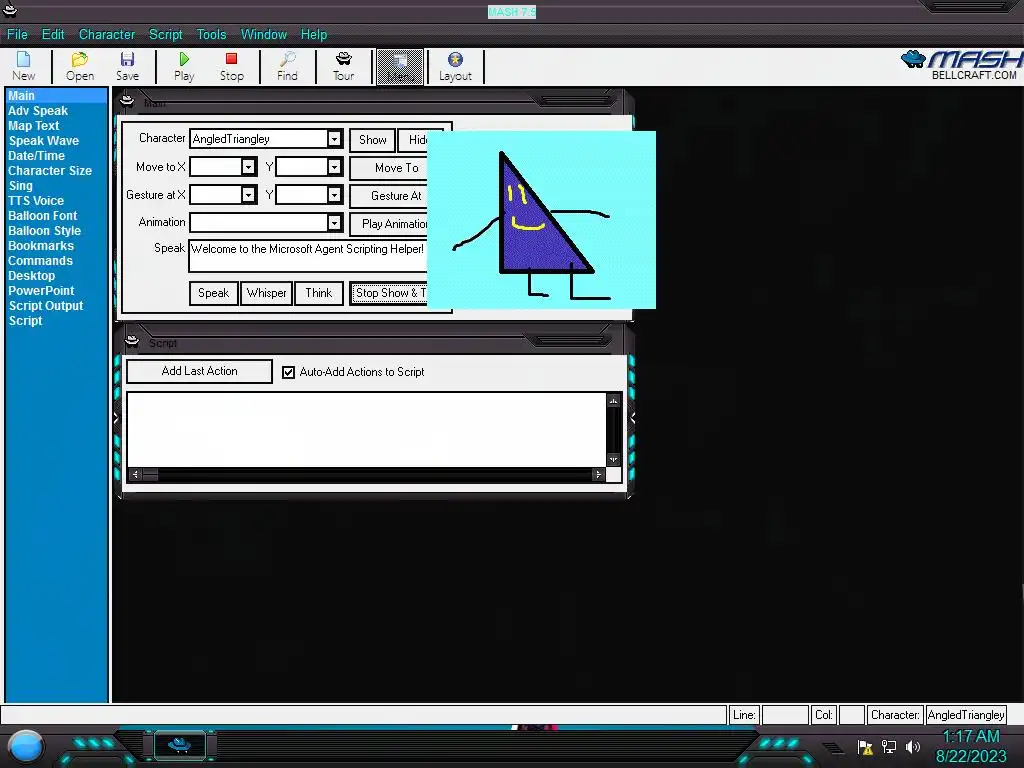Click the network tray icon
Screen dimensions: 1024x768
tap(889, 746)
